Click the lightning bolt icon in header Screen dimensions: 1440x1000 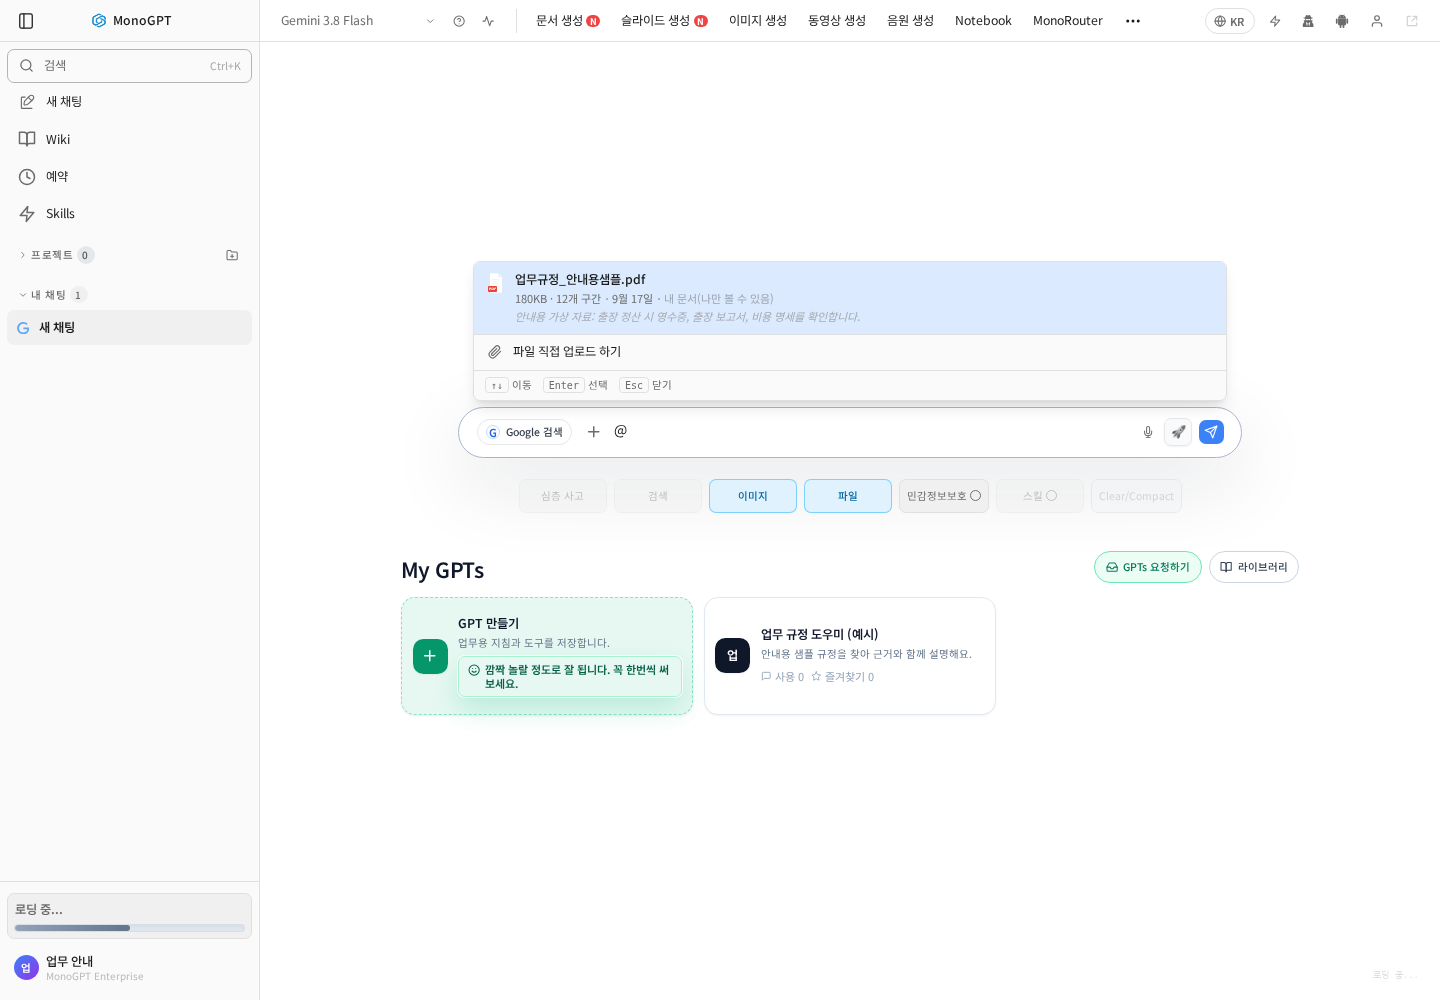tap(1275, 21)
